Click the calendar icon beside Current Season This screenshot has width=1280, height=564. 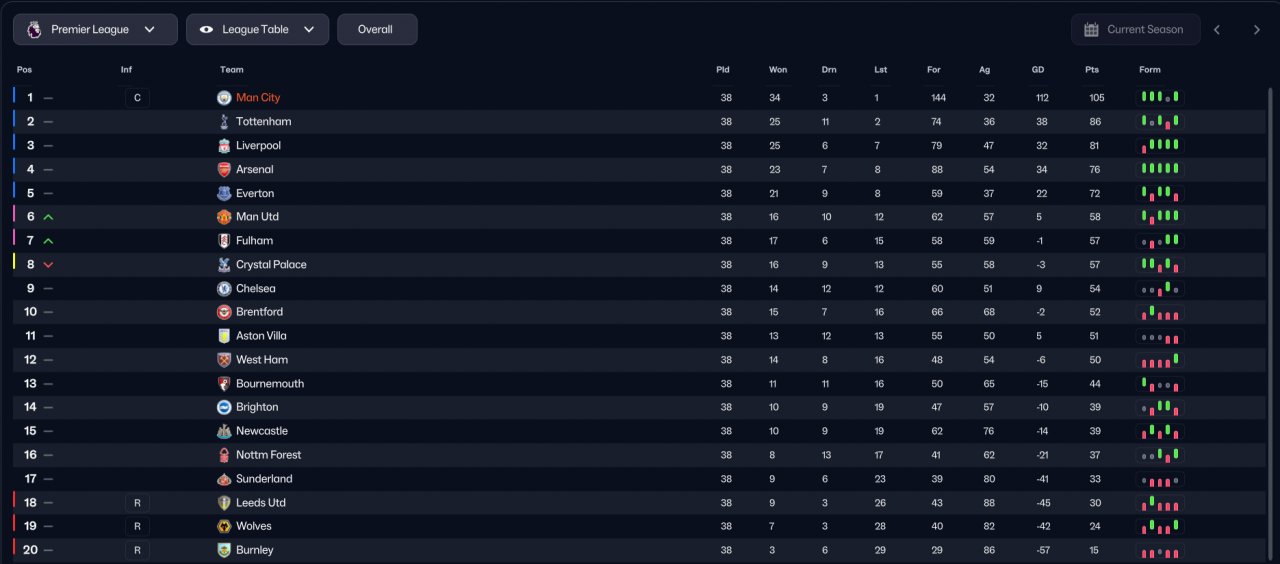coord(1091,30)
